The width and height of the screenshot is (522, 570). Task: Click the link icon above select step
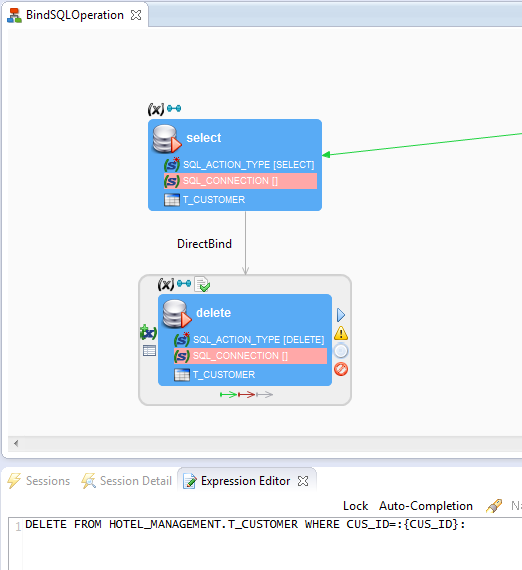pyautogui.click(x=174, y=108)
